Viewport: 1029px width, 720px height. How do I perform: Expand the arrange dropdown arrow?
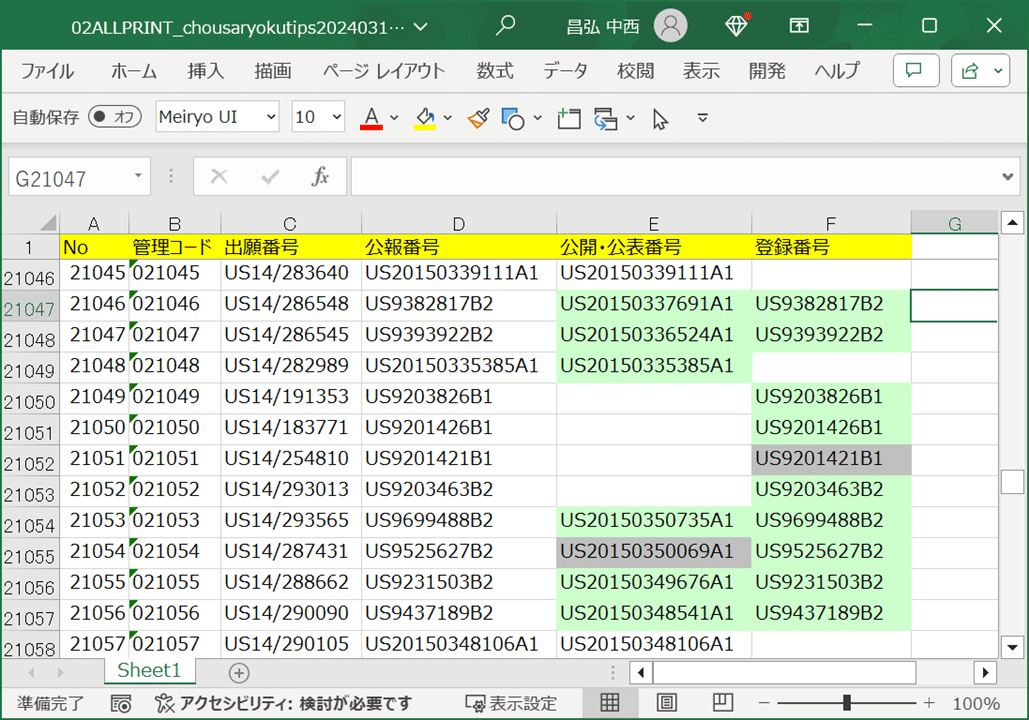(x=631, y=118)
